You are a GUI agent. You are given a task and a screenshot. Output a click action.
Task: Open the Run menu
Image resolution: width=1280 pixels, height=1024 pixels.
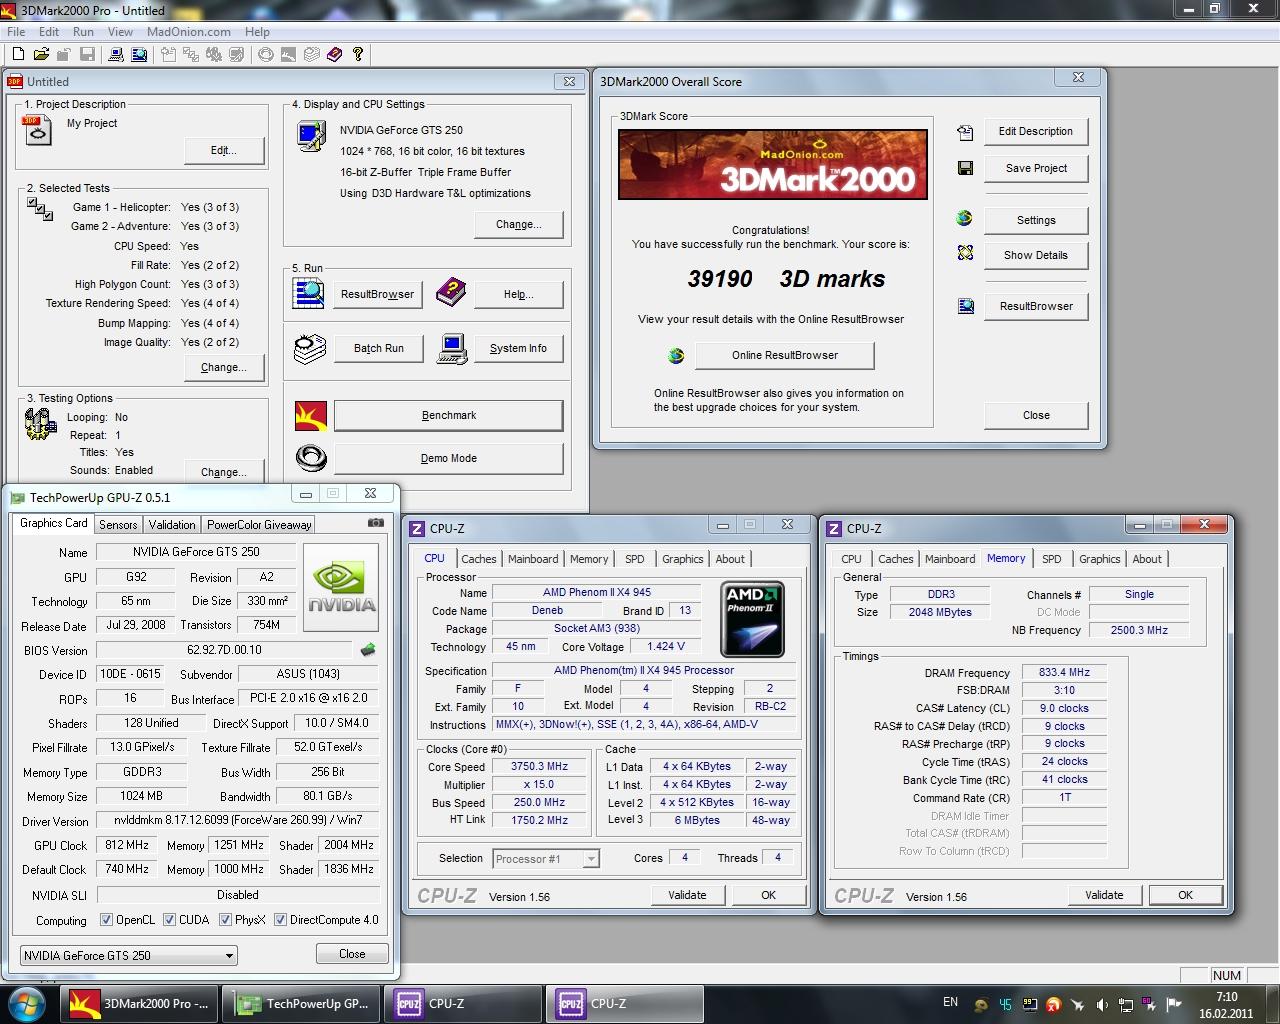(x=83, y=31)
